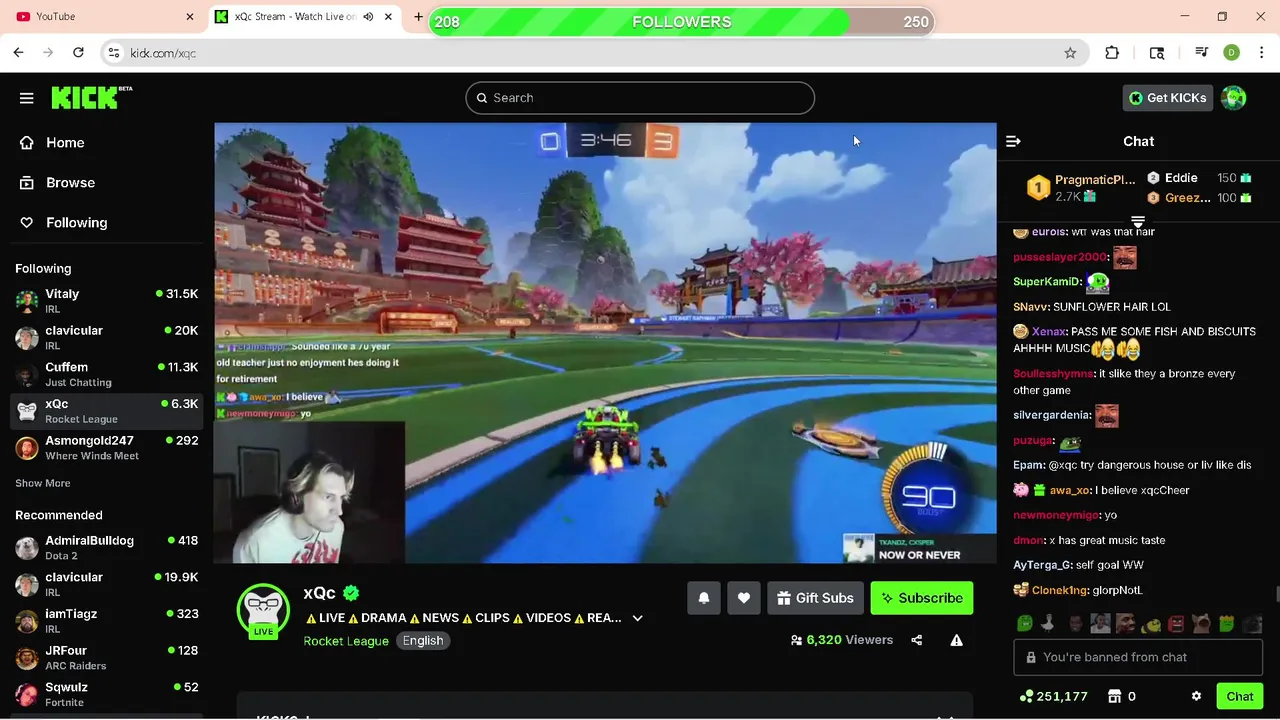Screen dimensions: 1280x720
Task: Select PragmaticPl top gifter entry
Action: tap(1083, 187)
